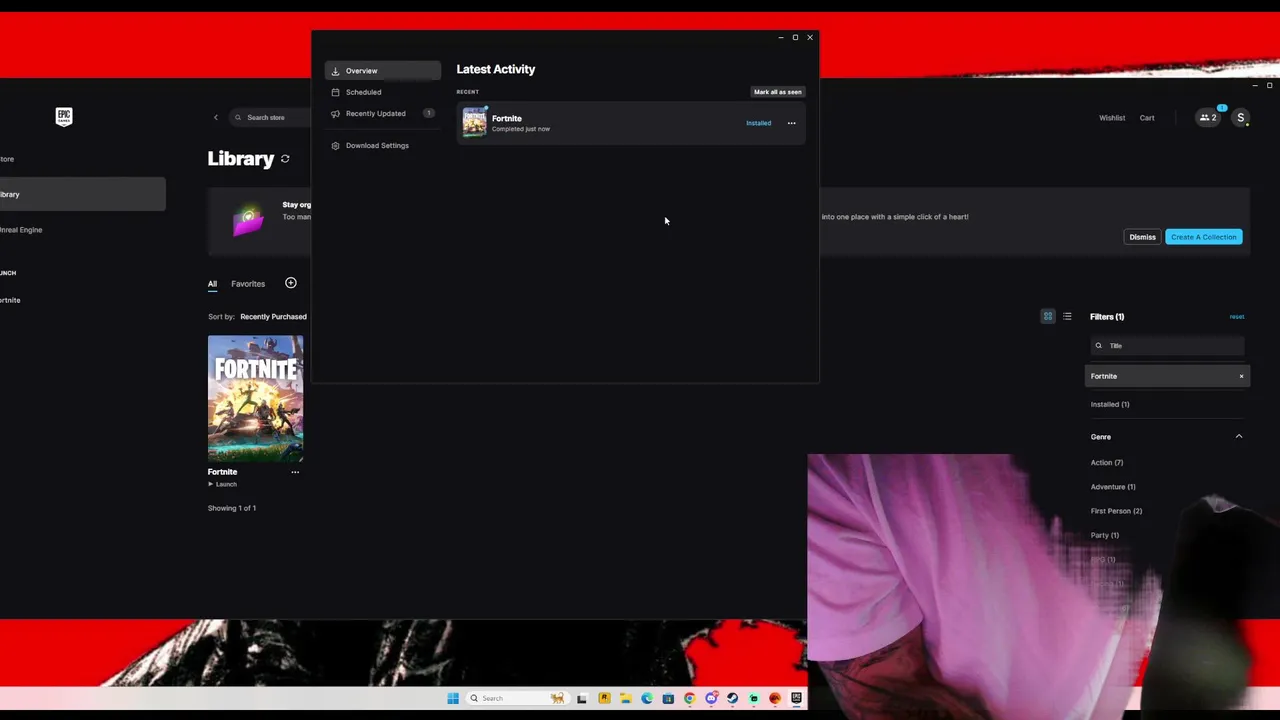The image size is (1280, 720).
Task: Open the Windows Start menu
Action: coord(453,698)
